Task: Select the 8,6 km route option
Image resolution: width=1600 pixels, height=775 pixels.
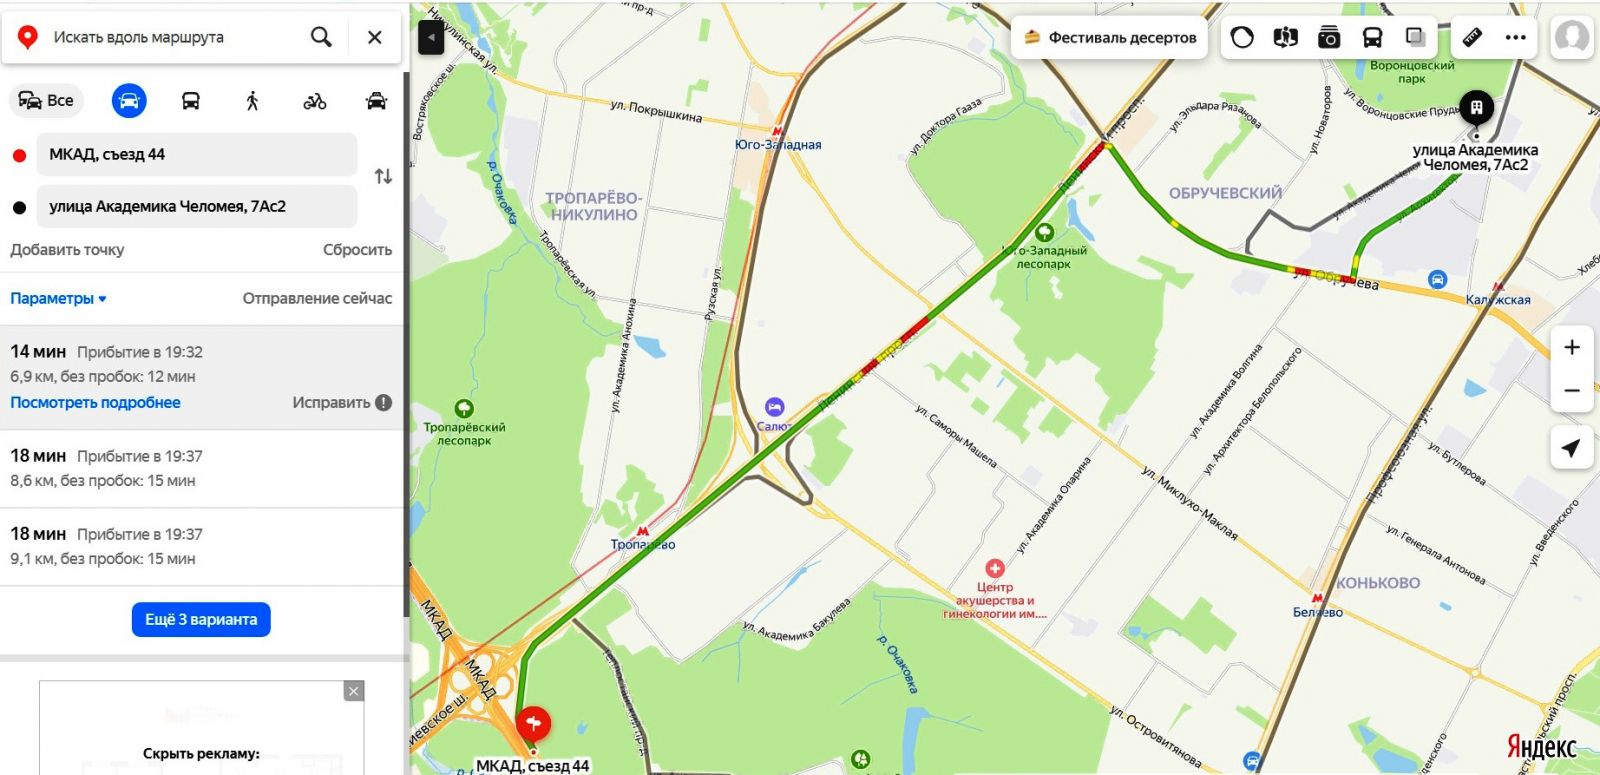Action: click(201, 468)
